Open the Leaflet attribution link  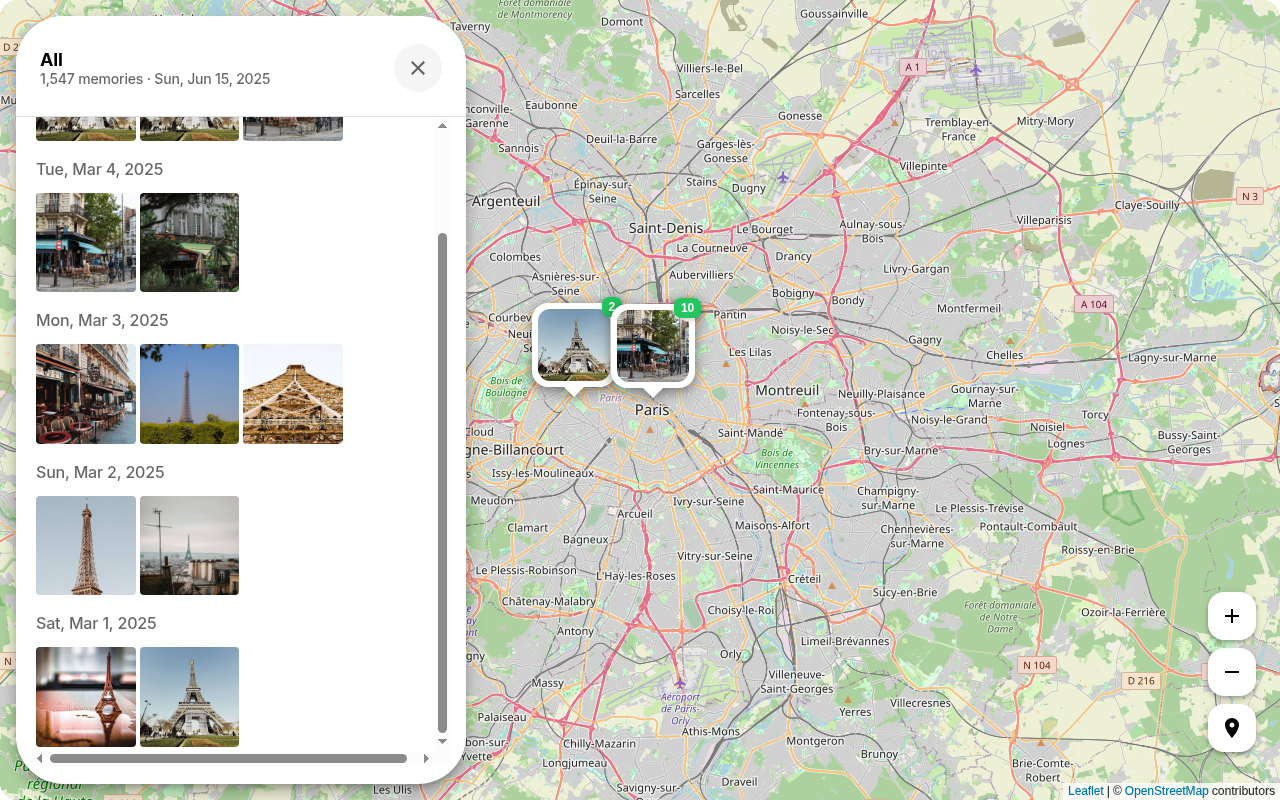1085,791
